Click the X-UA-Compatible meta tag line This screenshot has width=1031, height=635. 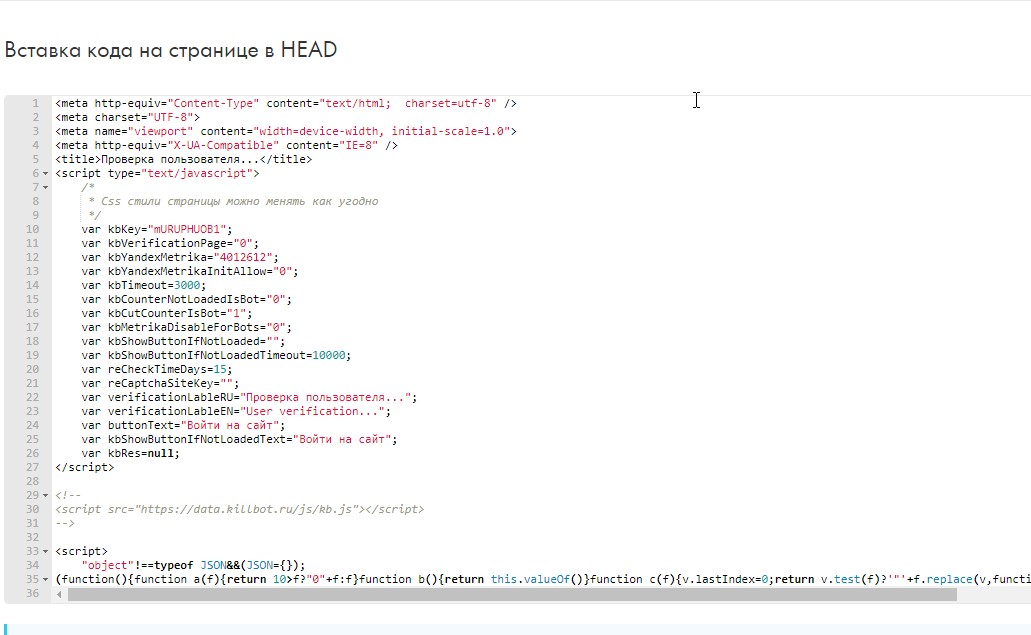coord(226,145)
